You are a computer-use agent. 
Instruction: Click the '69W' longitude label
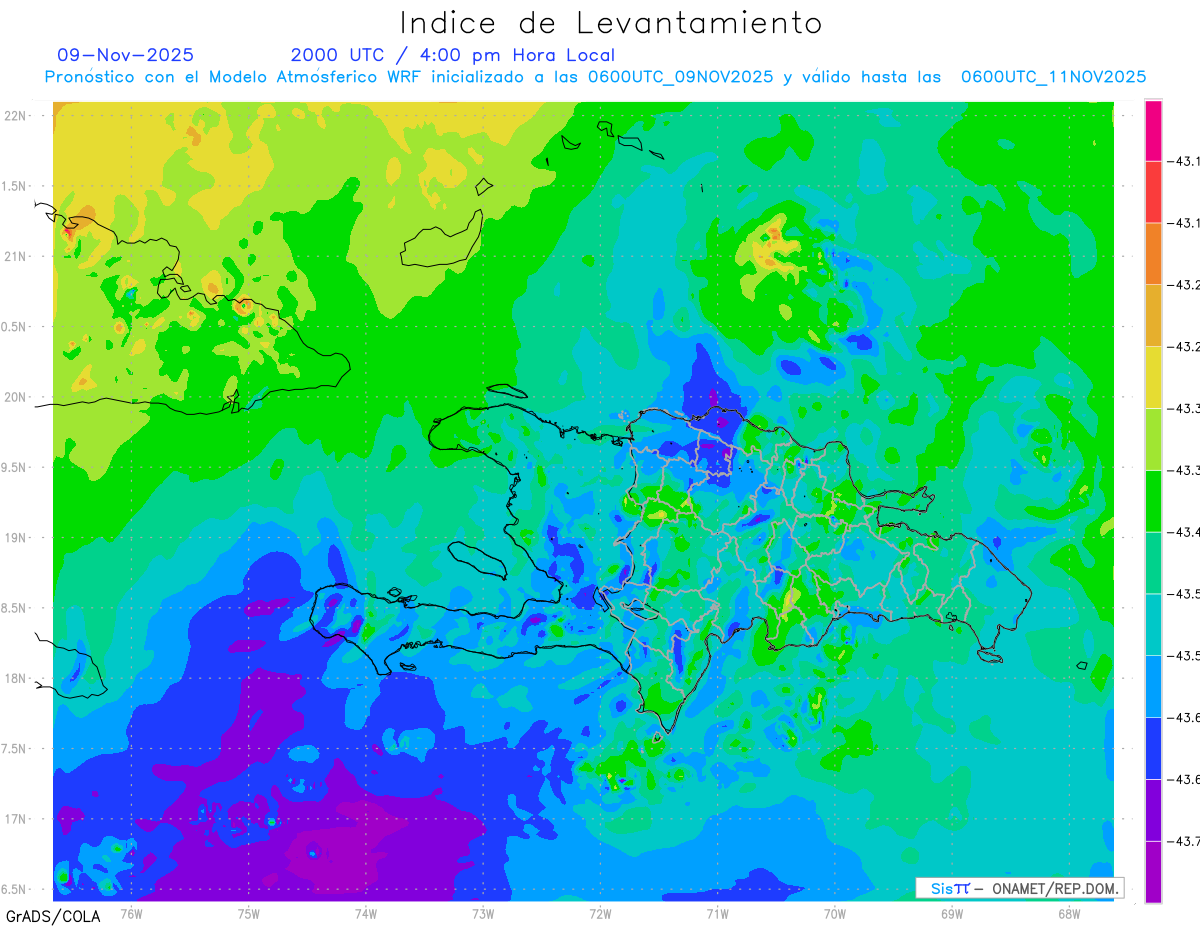tap(952, 913)
